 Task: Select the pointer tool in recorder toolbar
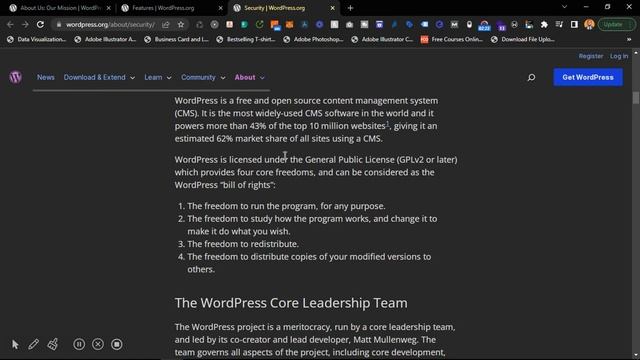tap(15, 344)
